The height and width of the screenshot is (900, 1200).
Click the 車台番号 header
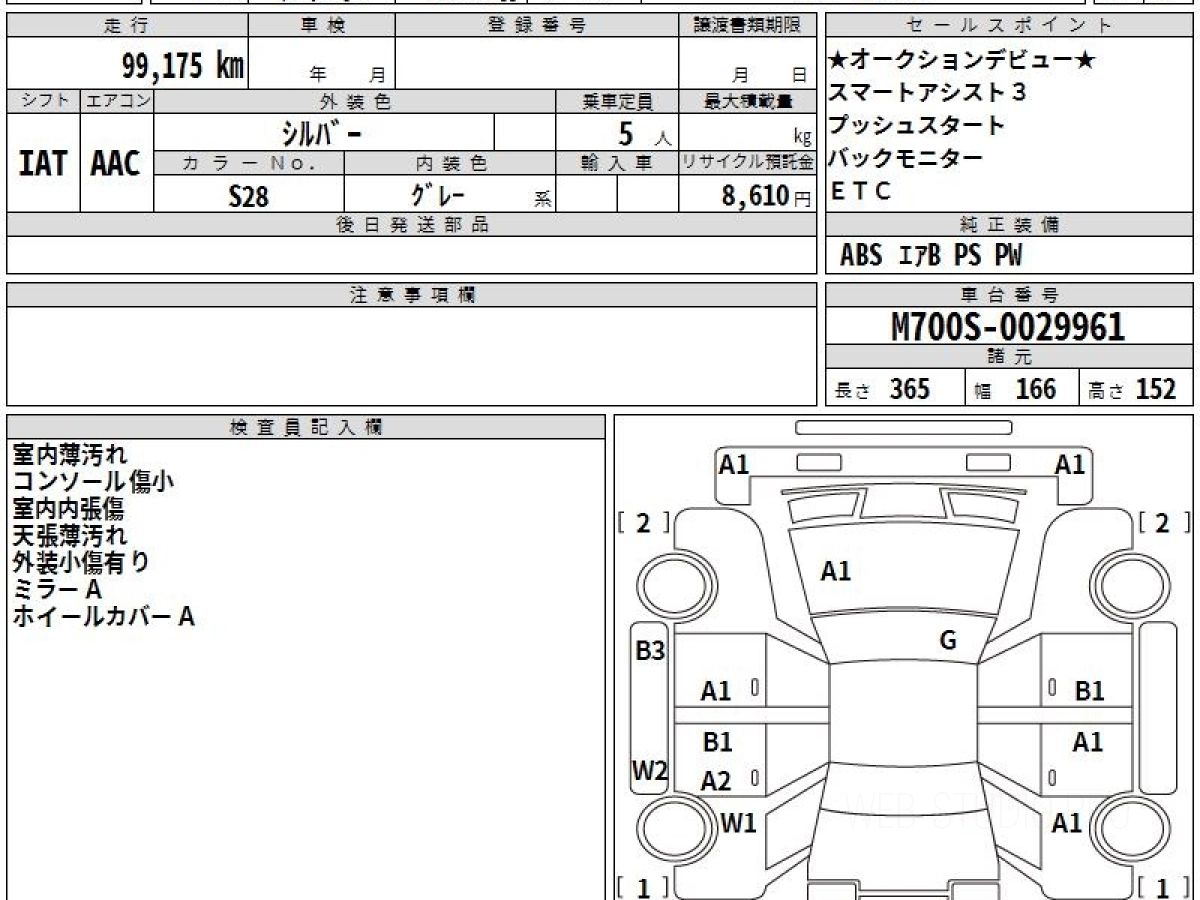tap(1010, 295)
